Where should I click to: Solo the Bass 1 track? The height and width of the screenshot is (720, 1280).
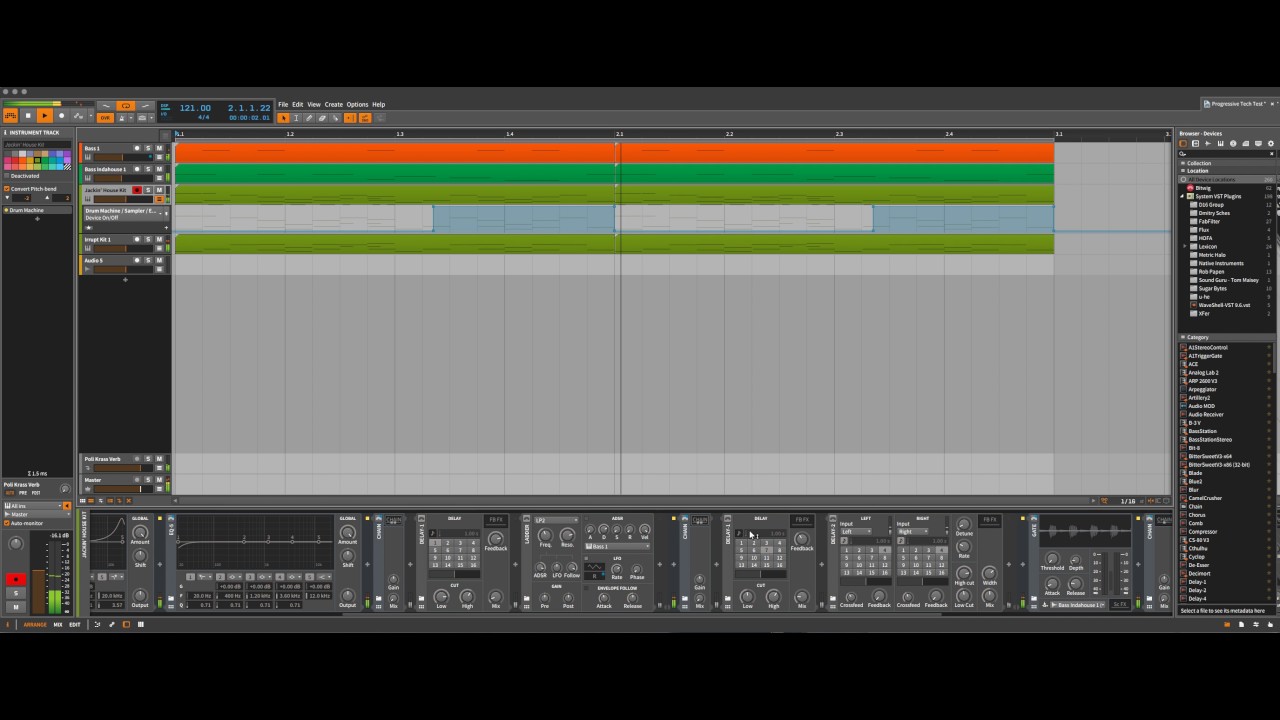point(148,148)
